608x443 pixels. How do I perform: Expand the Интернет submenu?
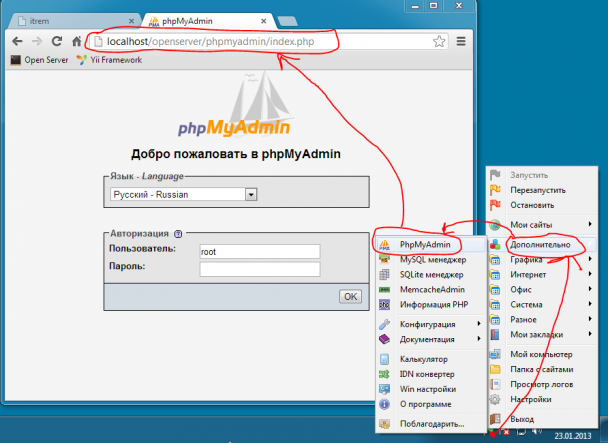542,274
